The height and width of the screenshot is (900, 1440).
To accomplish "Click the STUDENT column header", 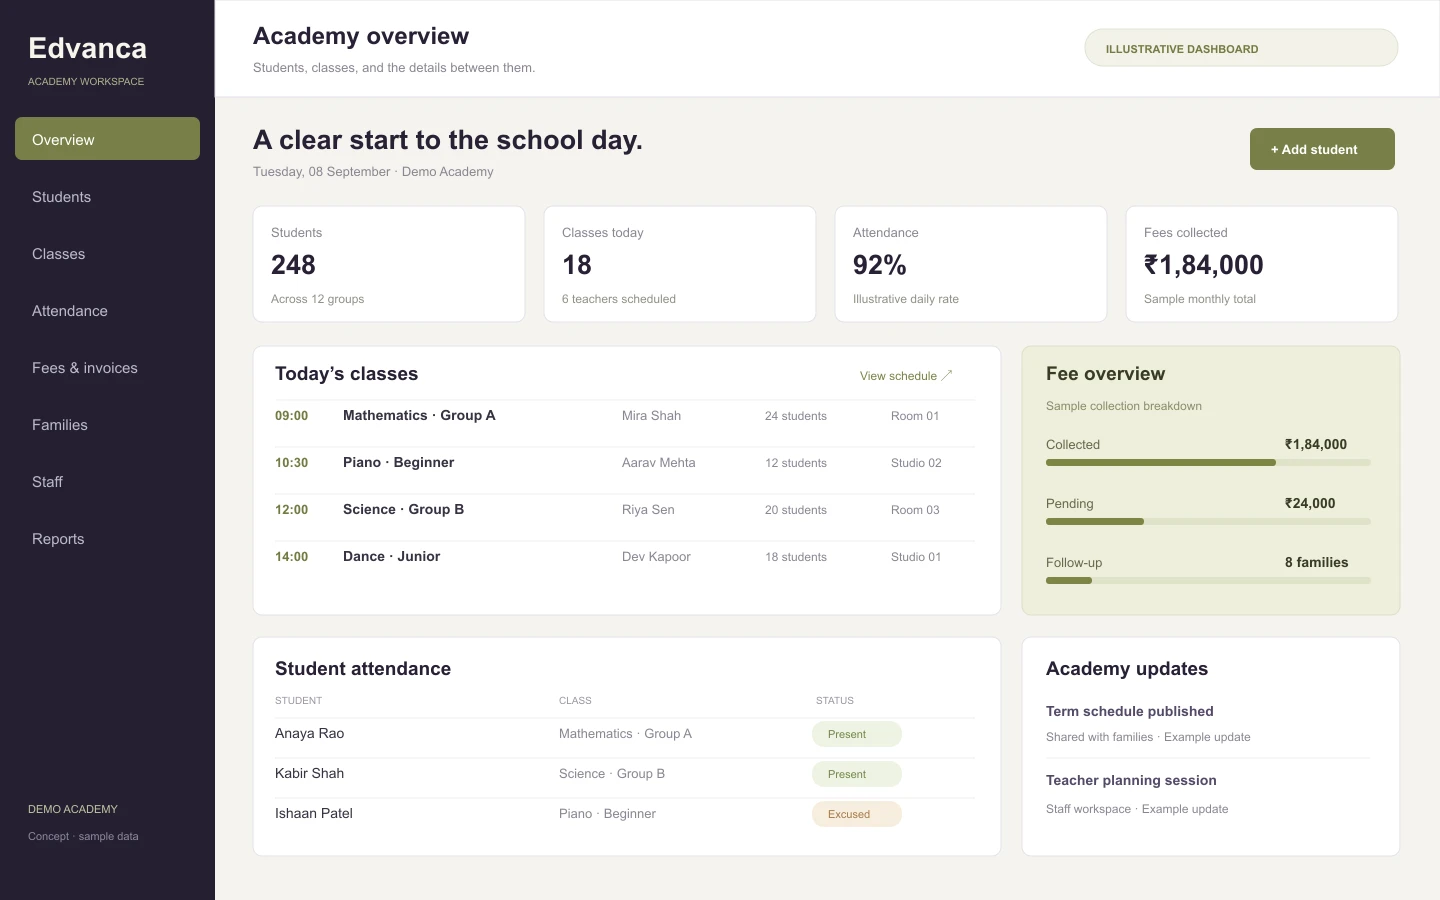I will [298, 700].
